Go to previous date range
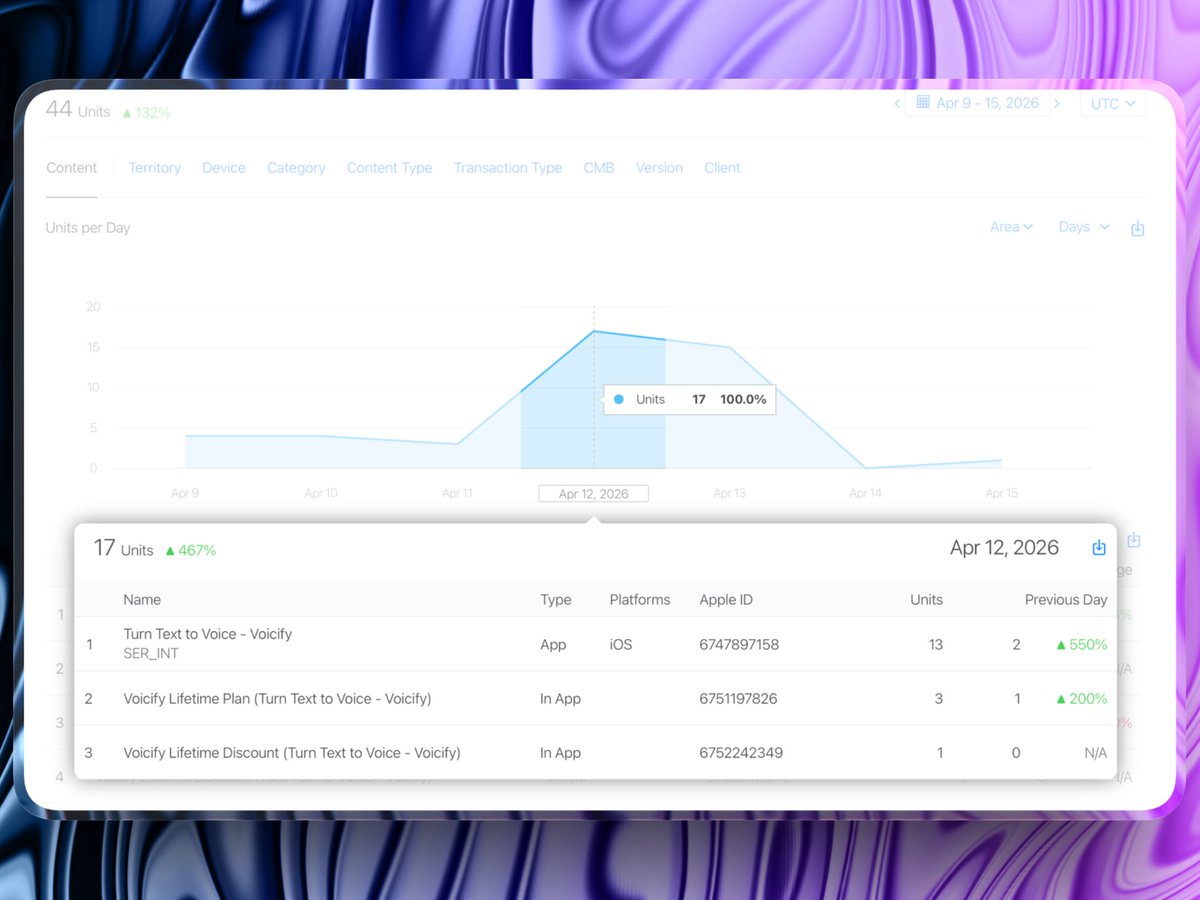 click(x=897, y=104)
